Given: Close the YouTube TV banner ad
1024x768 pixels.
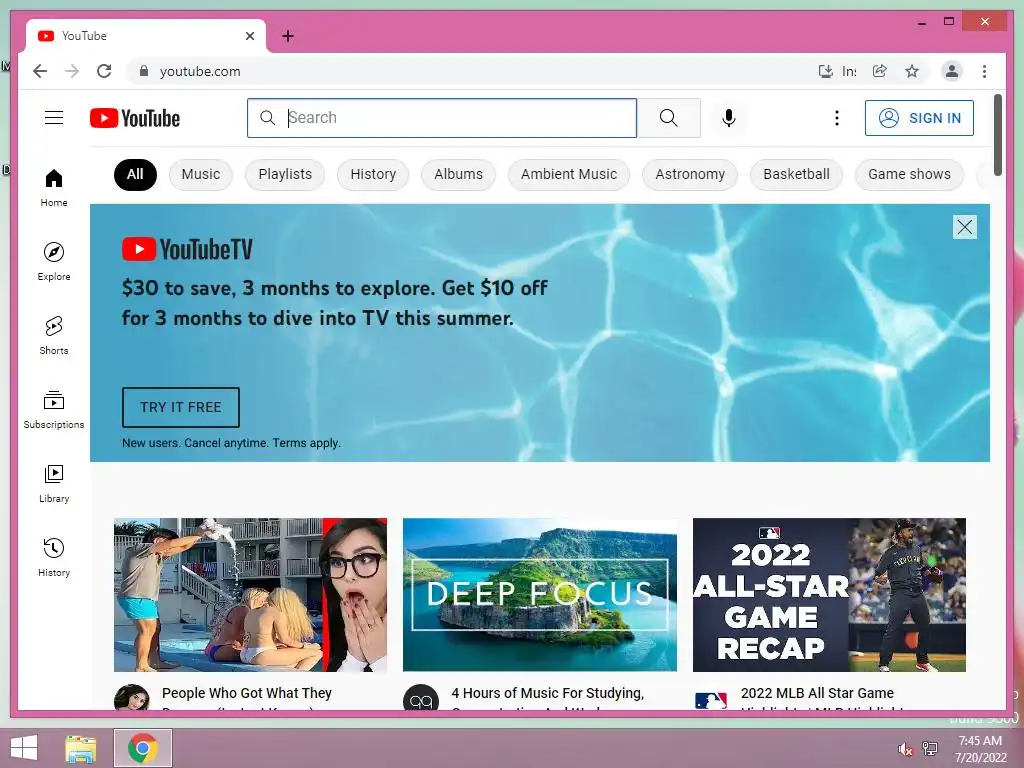Looking at the screenshot, I should click(x=965, y=227).
